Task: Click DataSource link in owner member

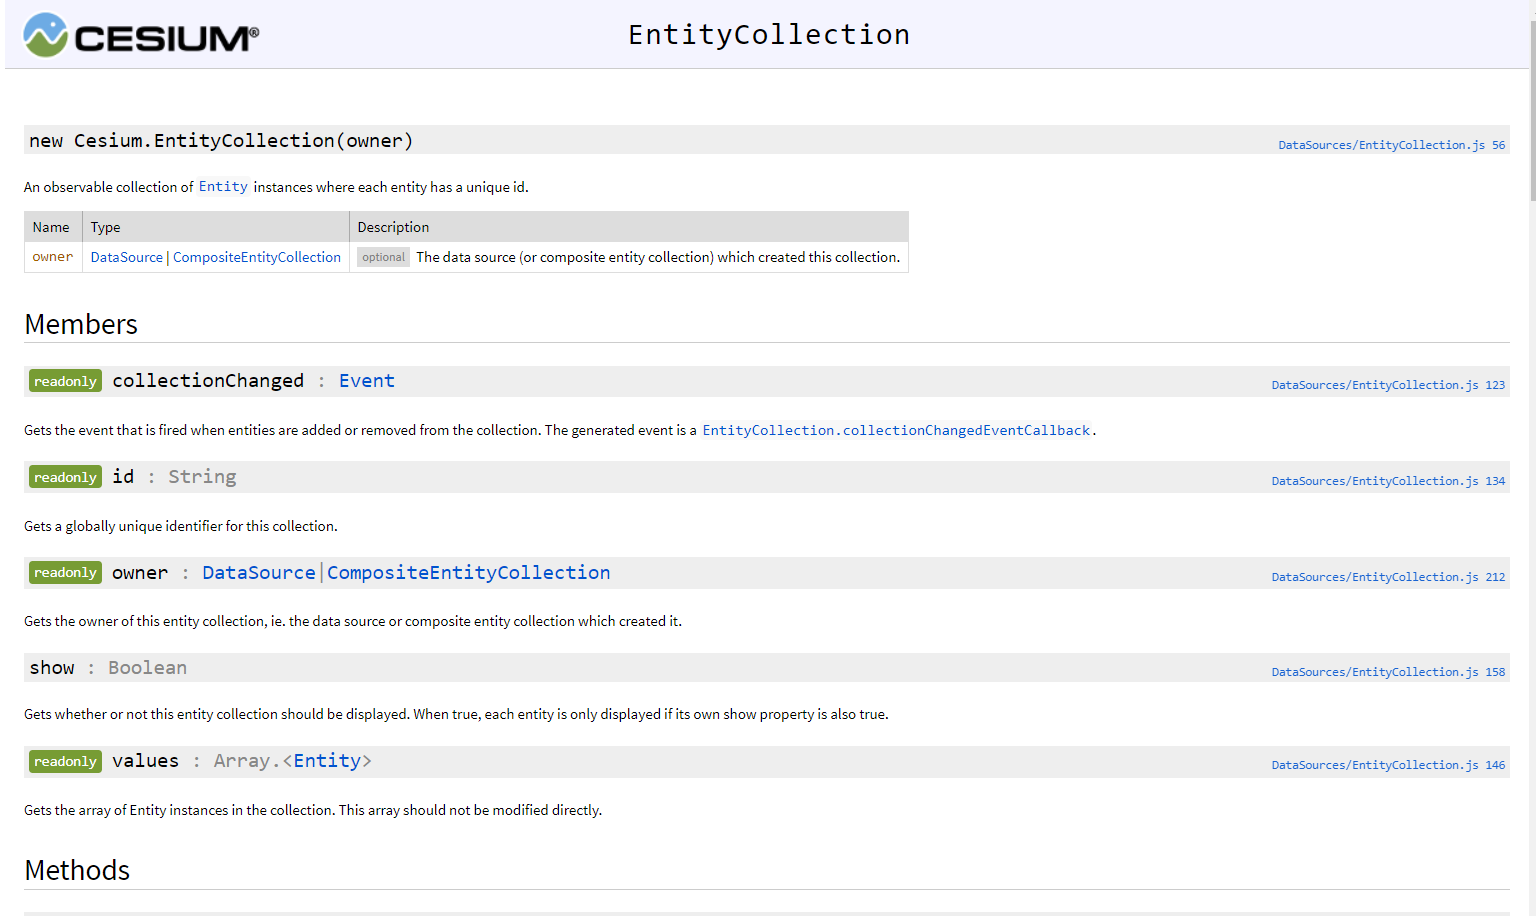Action: point(259,573)
